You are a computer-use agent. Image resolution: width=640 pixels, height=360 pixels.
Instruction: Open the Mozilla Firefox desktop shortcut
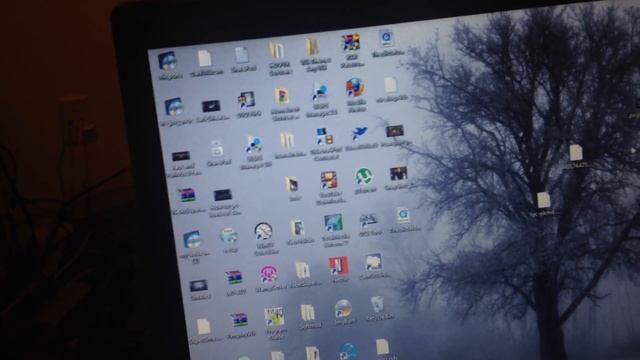click(x=355, y=87)
